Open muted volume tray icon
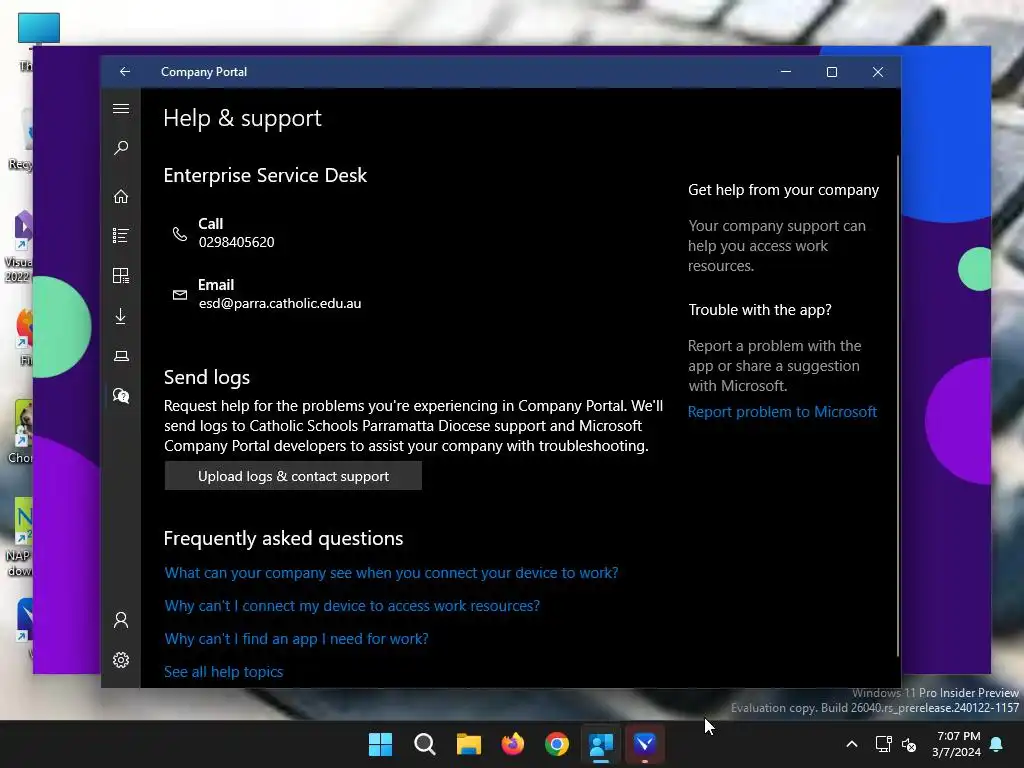 pyautogui.click(x=908, y=744)
